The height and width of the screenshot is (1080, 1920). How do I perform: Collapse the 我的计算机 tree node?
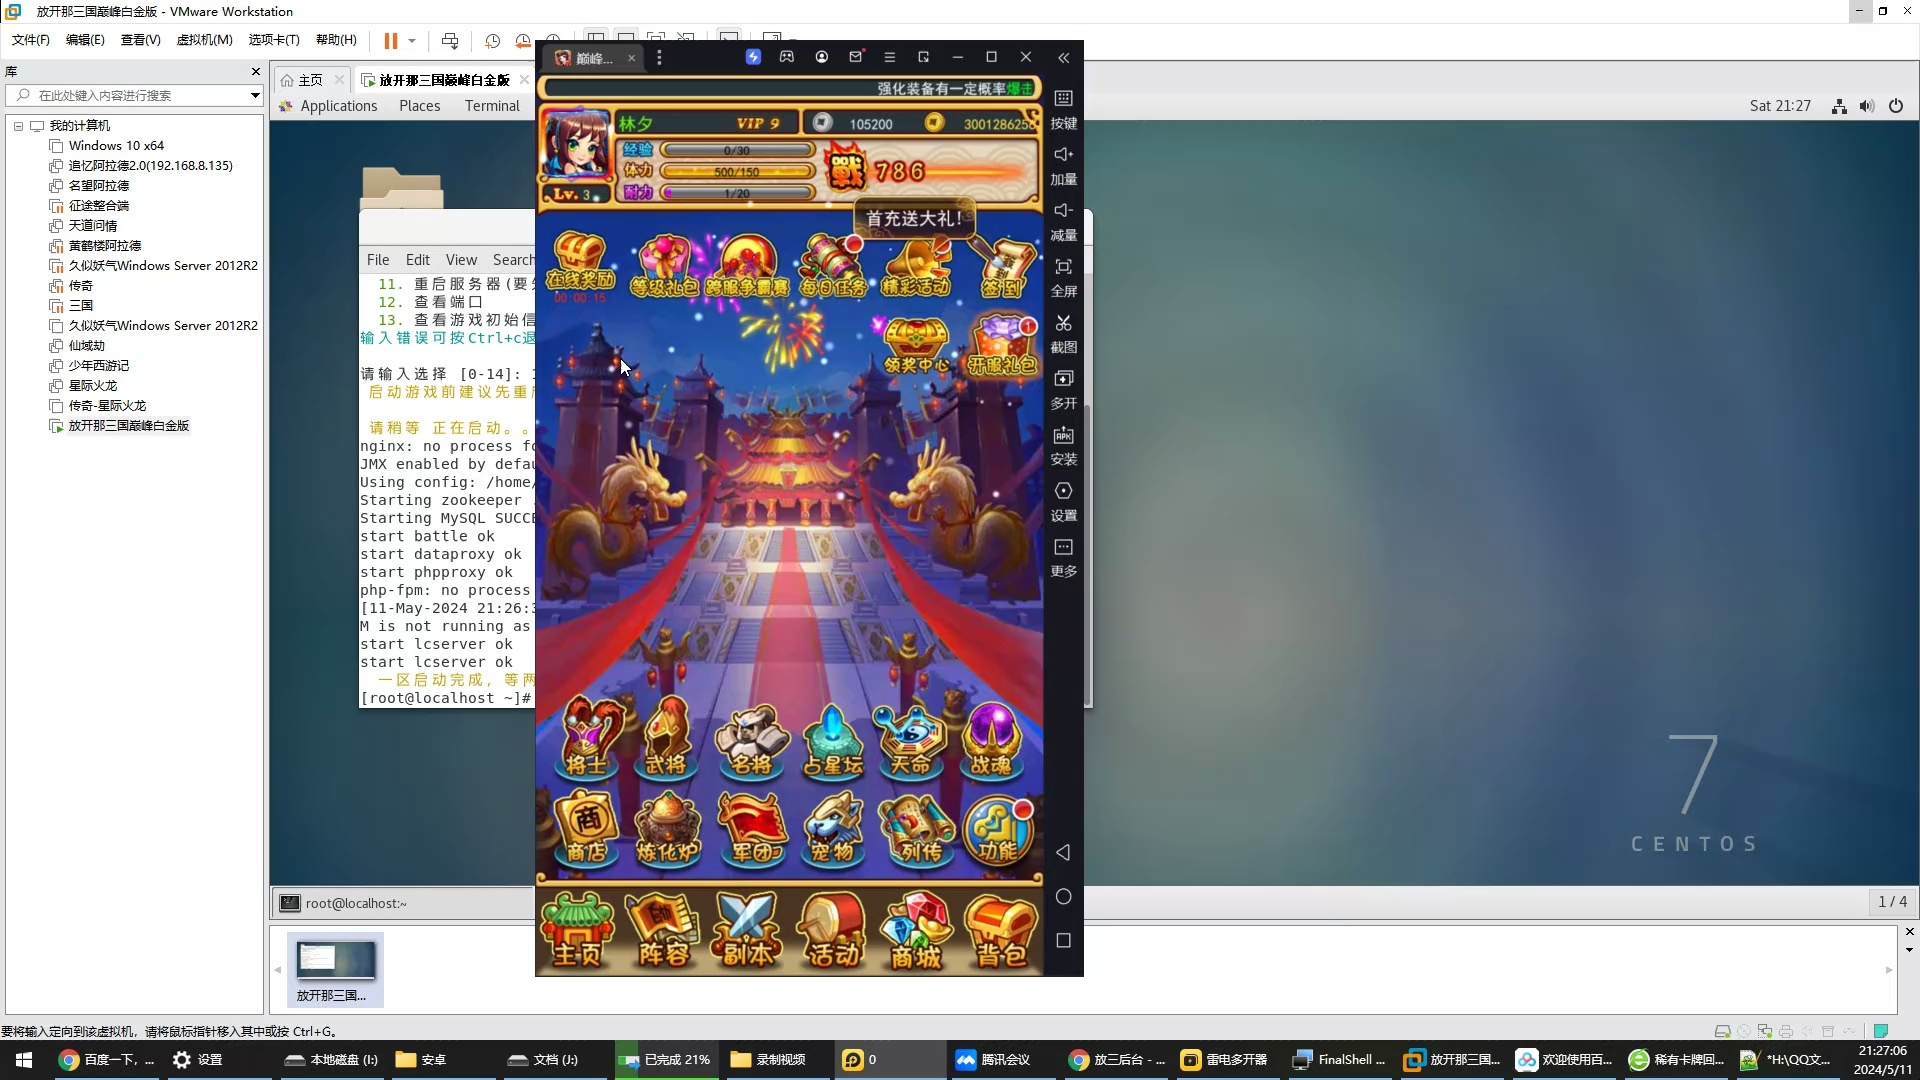[18, 126]
